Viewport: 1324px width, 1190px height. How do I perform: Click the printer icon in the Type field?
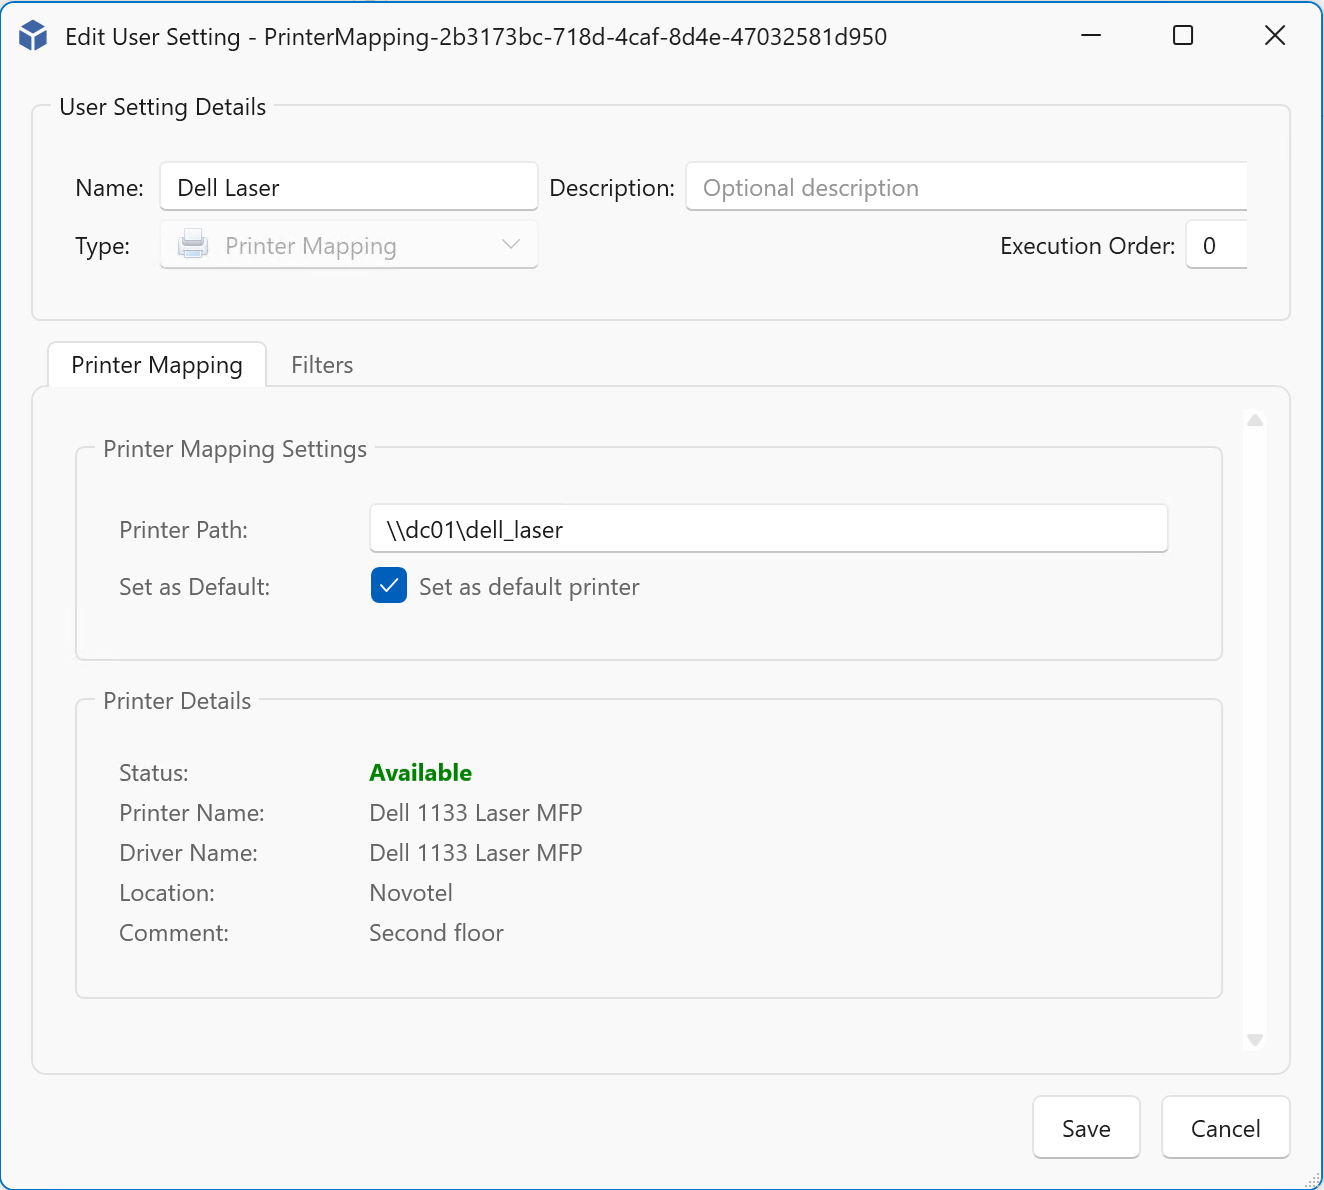click(193, 245)
